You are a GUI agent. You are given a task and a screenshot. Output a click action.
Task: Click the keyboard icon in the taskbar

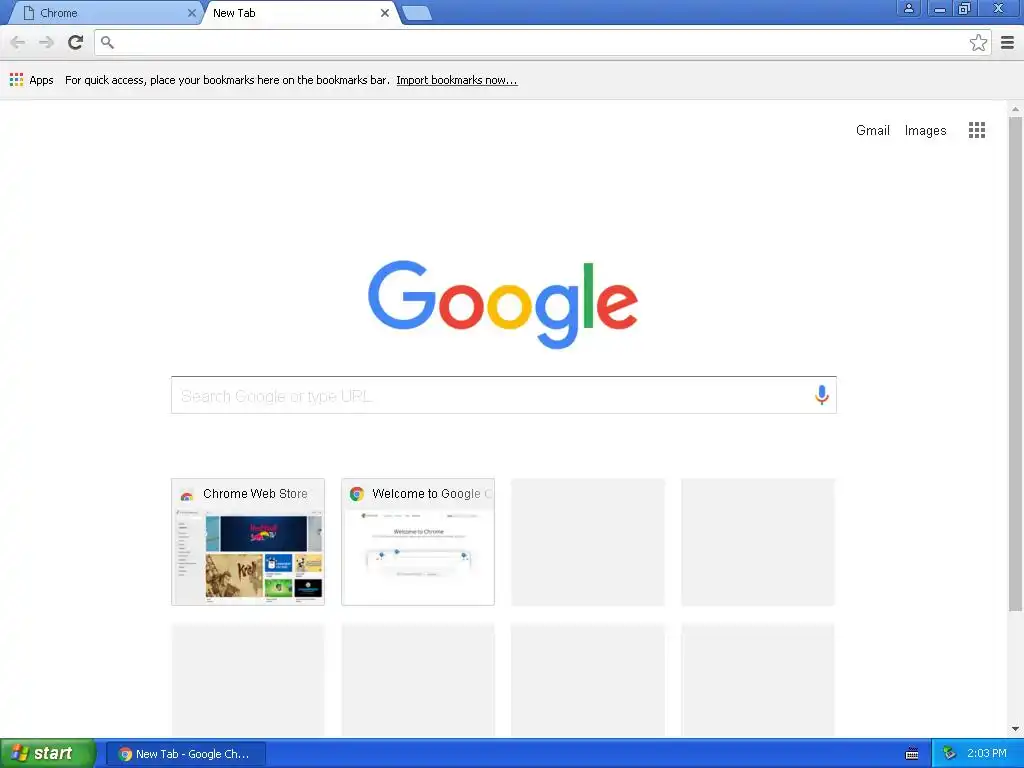coord(912,754)
